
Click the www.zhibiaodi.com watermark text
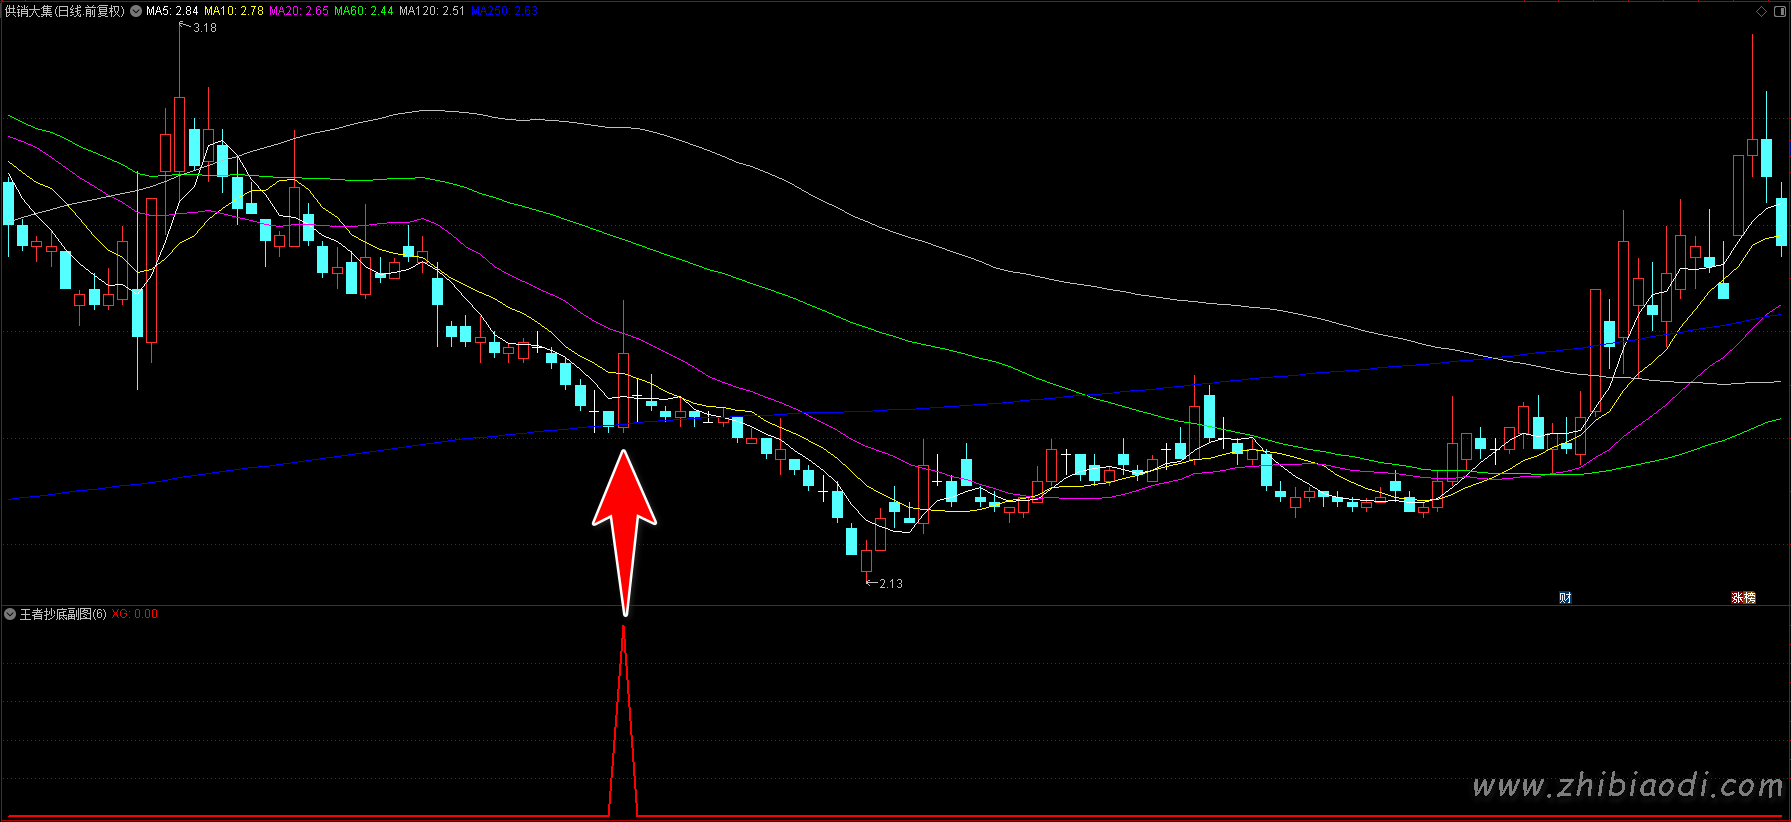(x=1627, y=786)
